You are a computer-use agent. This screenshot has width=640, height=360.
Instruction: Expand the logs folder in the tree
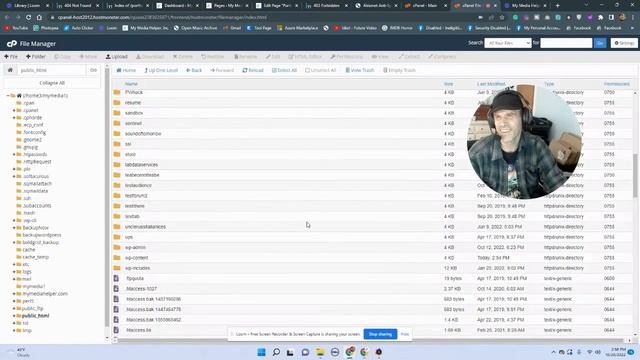tap(14, 272)
